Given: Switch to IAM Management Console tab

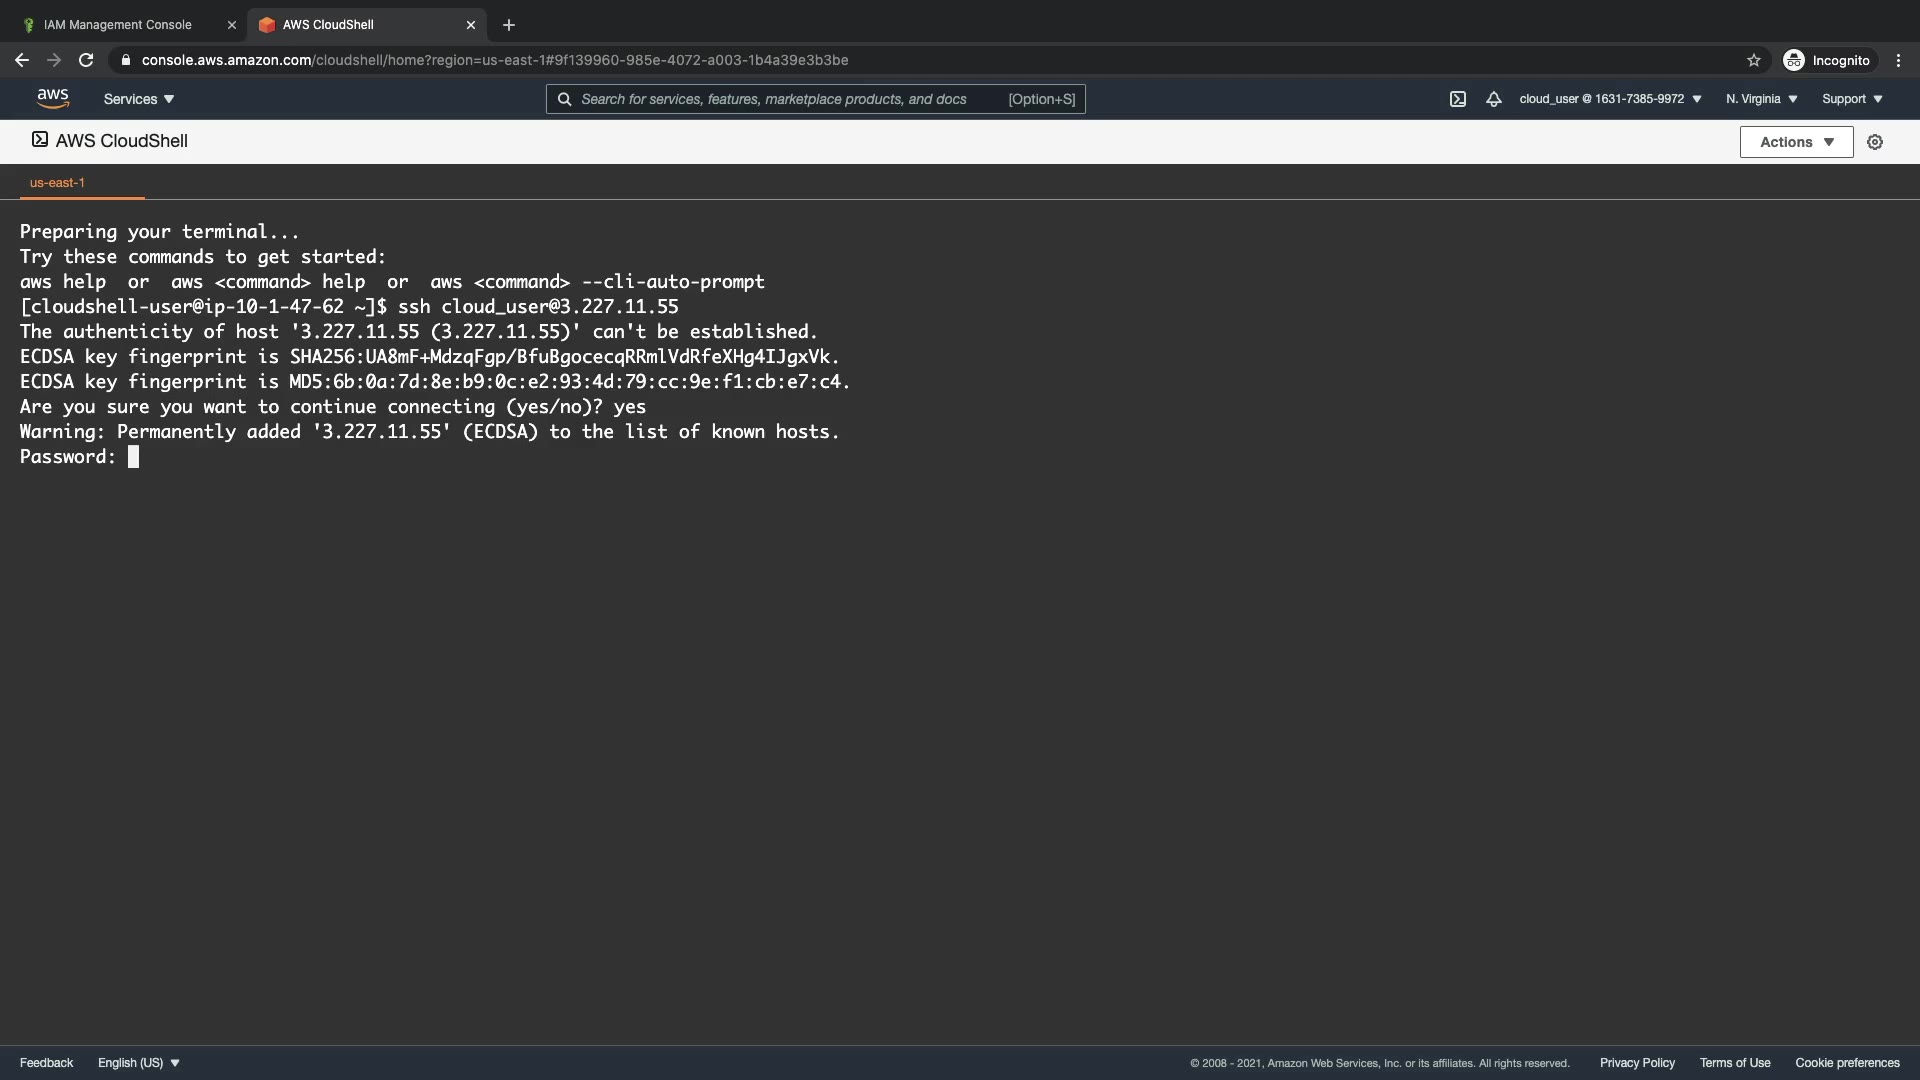Looking at the screenshot, I should coord(118,25).
